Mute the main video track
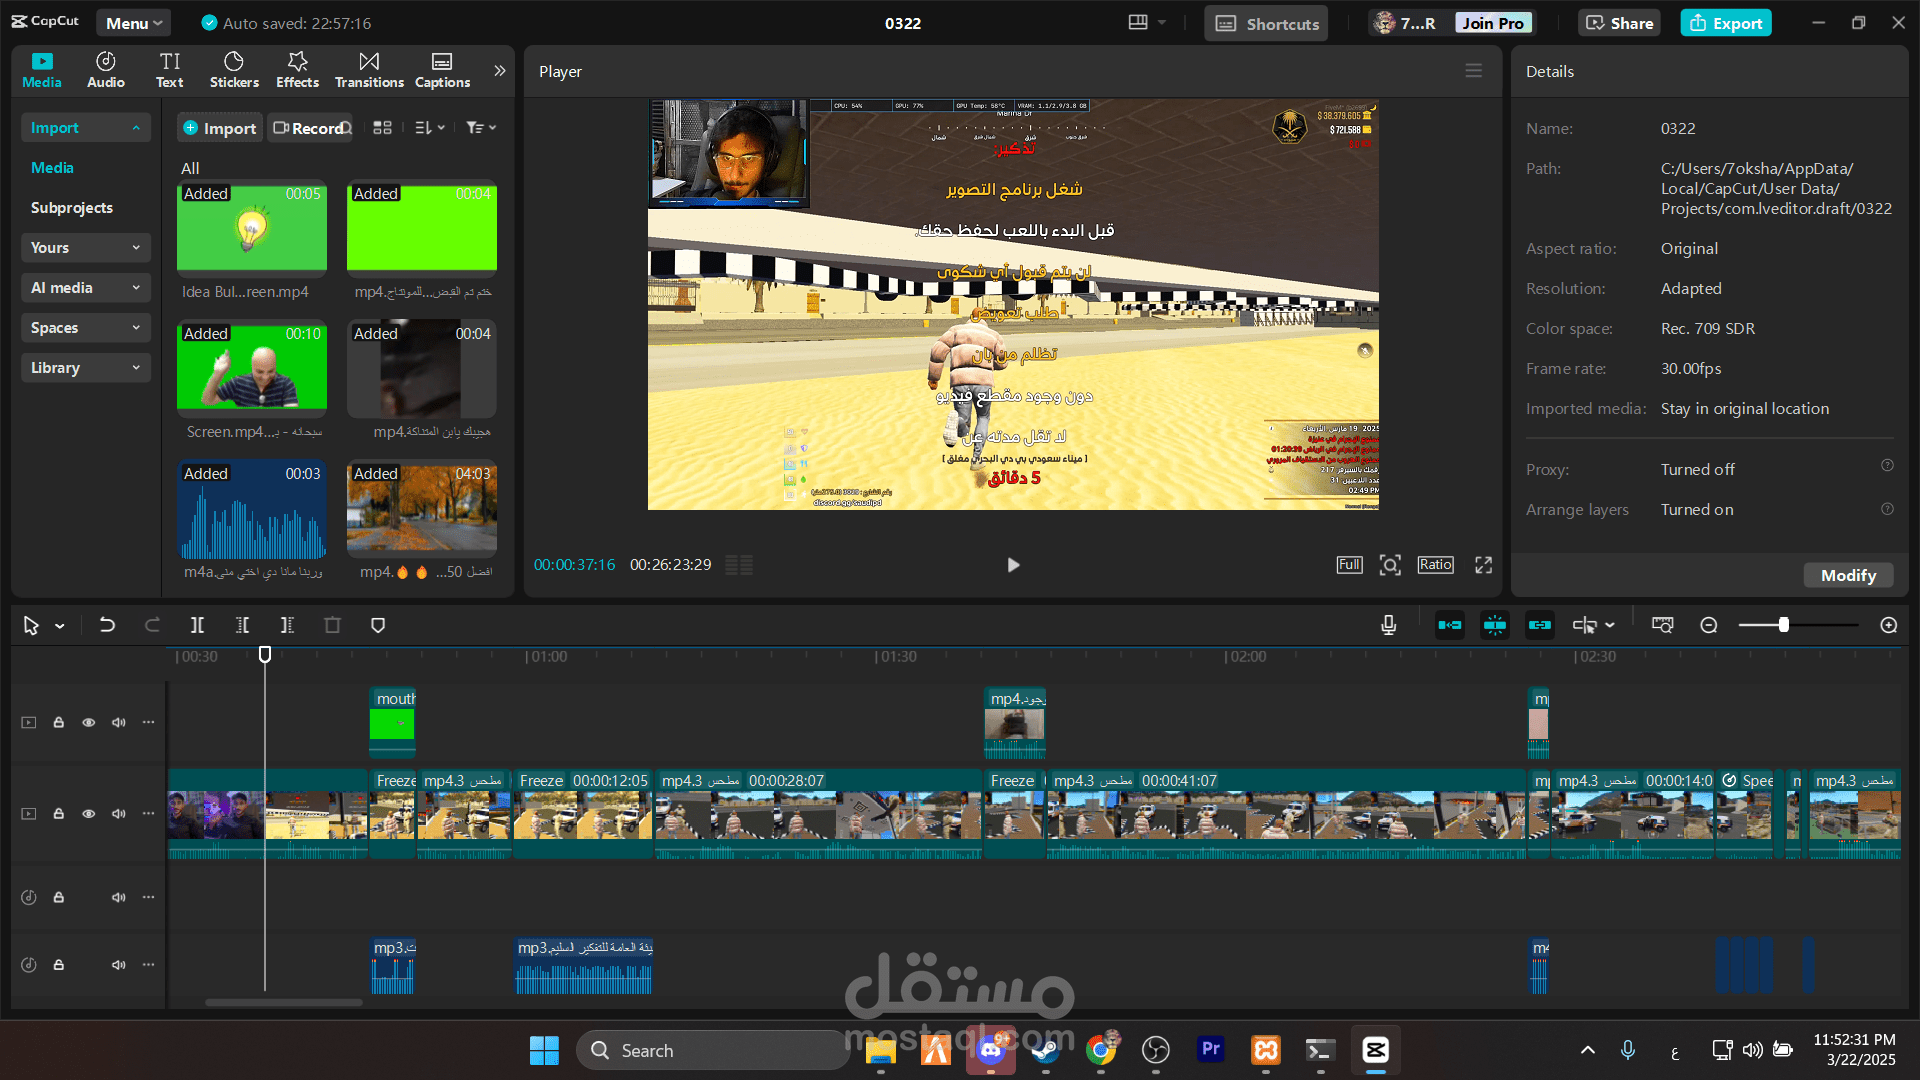This screenshot has width=1920, height=1080. [x=119, y=814]
